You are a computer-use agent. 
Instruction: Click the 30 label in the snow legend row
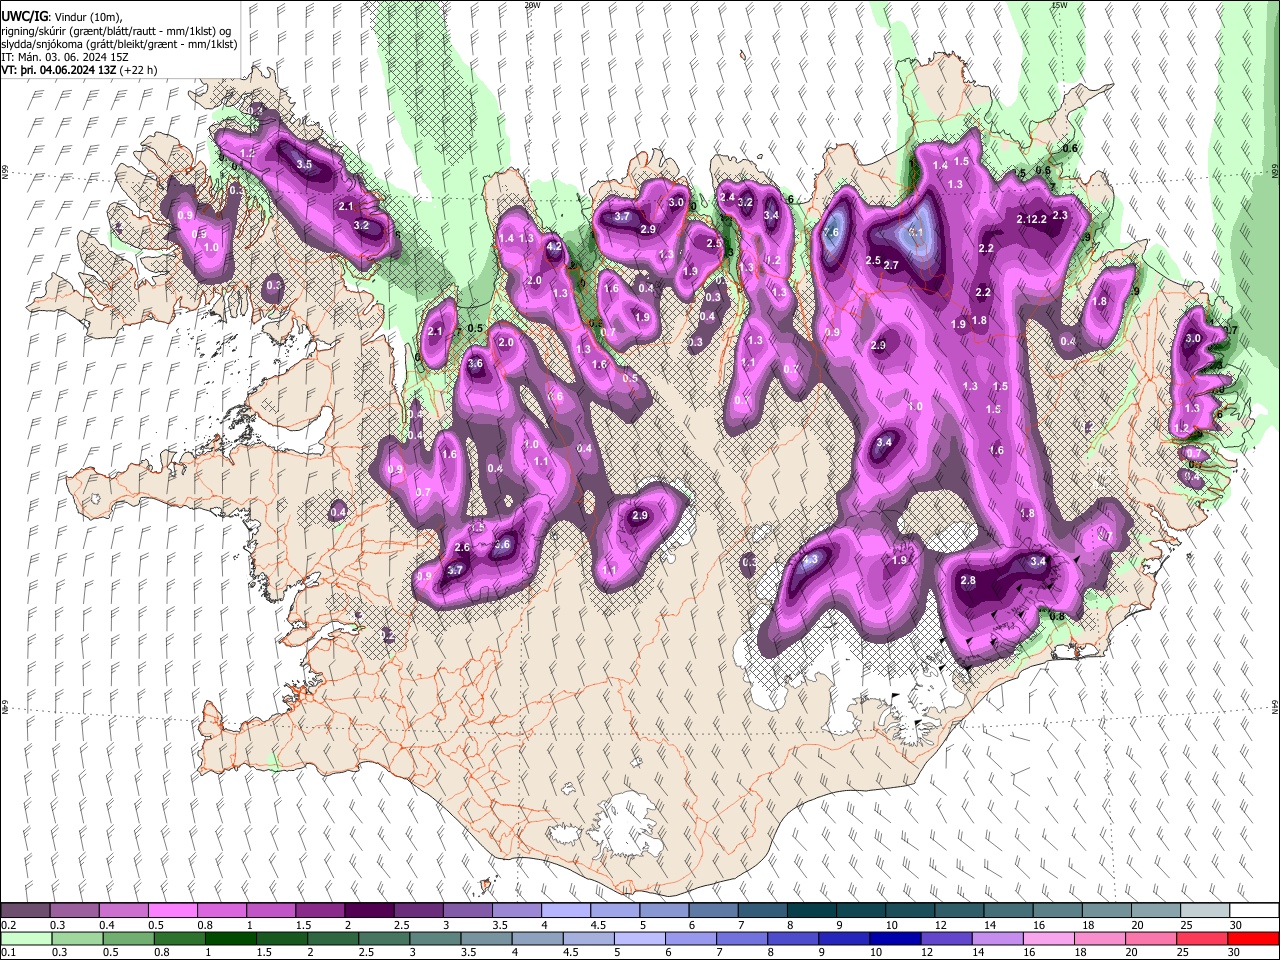point(1236,925)
